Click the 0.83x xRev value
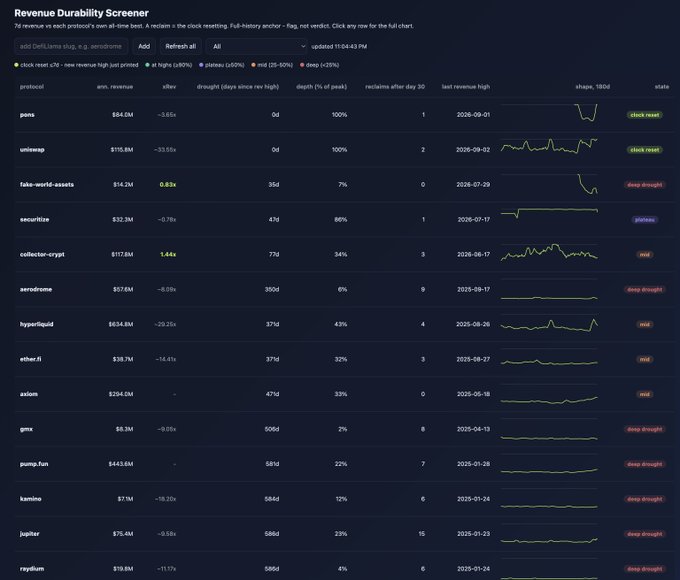 [168, 185]
